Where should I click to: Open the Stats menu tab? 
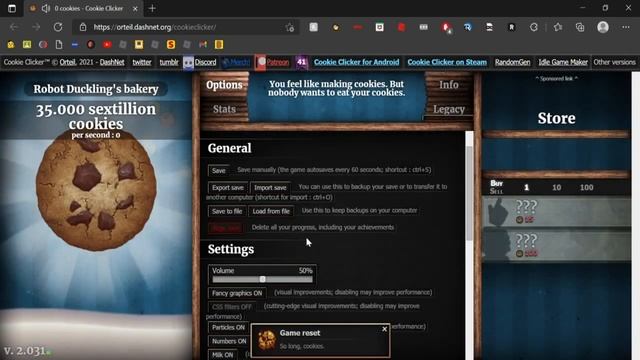point(224,109)
